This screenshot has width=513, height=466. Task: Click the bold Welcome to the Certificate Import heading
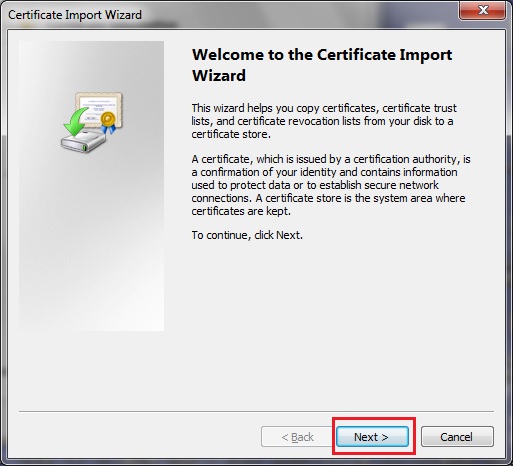pyautogui.click(x=322, y=55)
